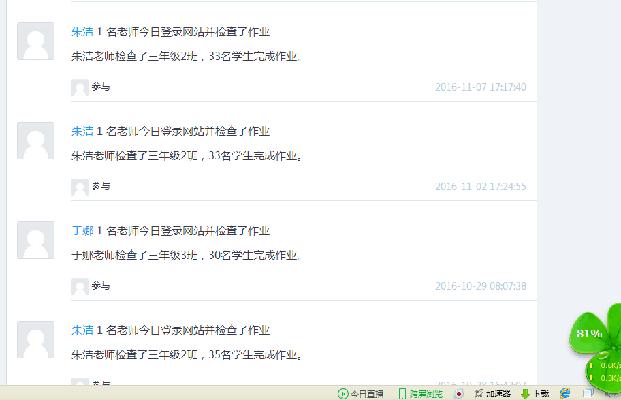Open 跨屏浏览 in the status bar

pos(421,393)
